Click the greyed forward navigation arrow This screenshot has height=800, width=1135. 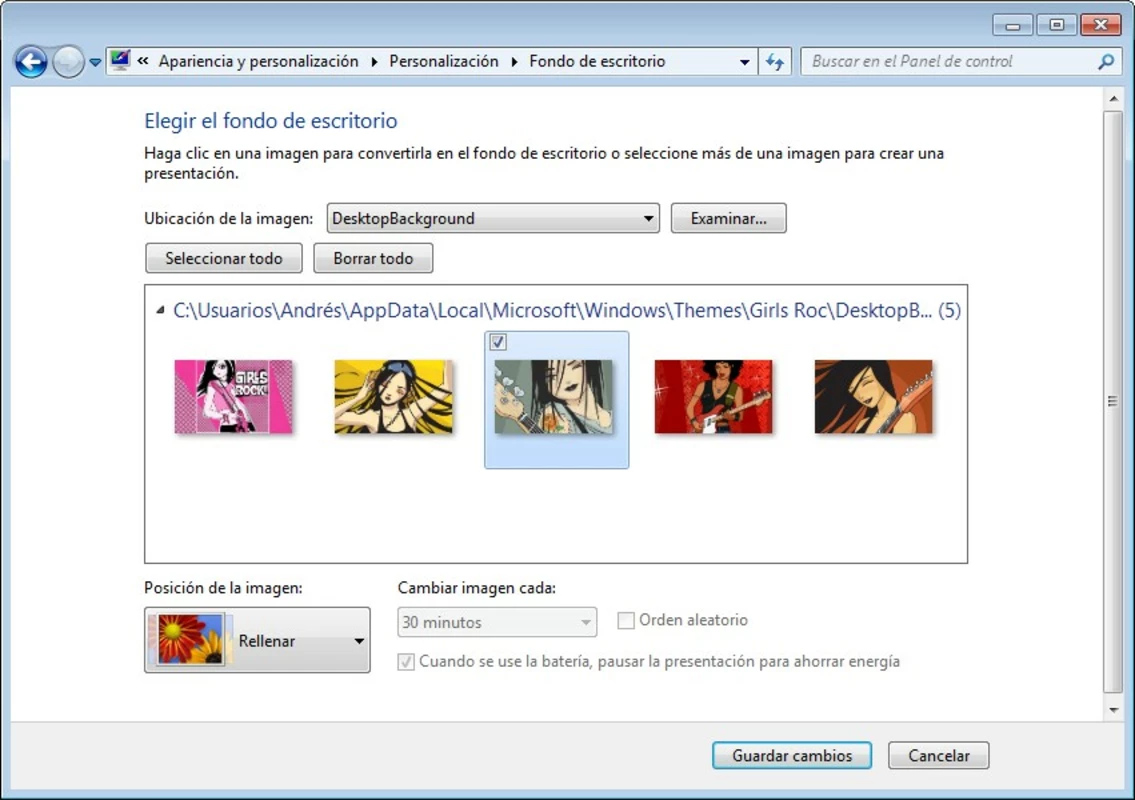click(69, 62)
